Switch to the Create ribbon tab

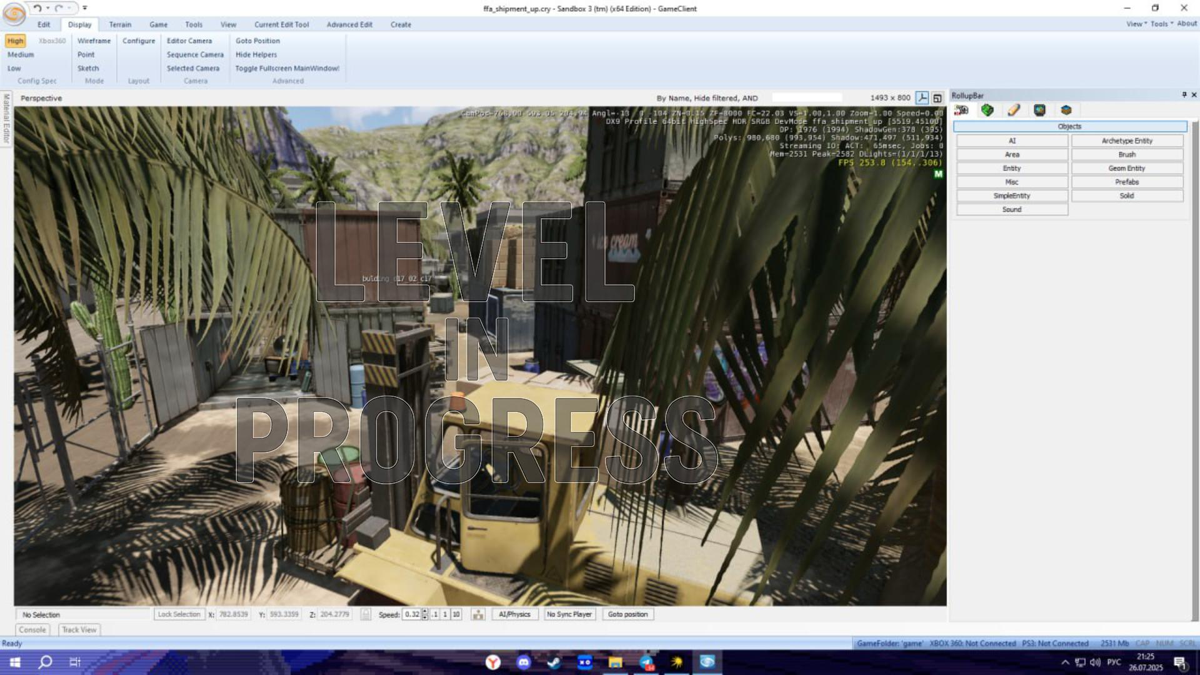[401, 24]
